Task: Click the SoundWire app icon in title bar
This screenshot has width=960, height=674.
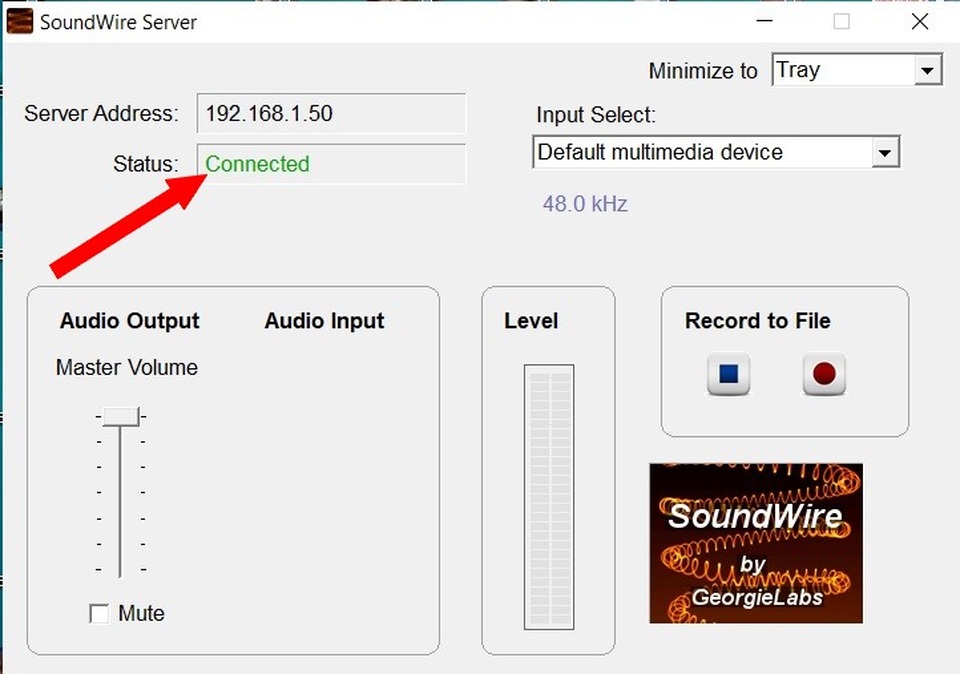Action: click(20, 21)
